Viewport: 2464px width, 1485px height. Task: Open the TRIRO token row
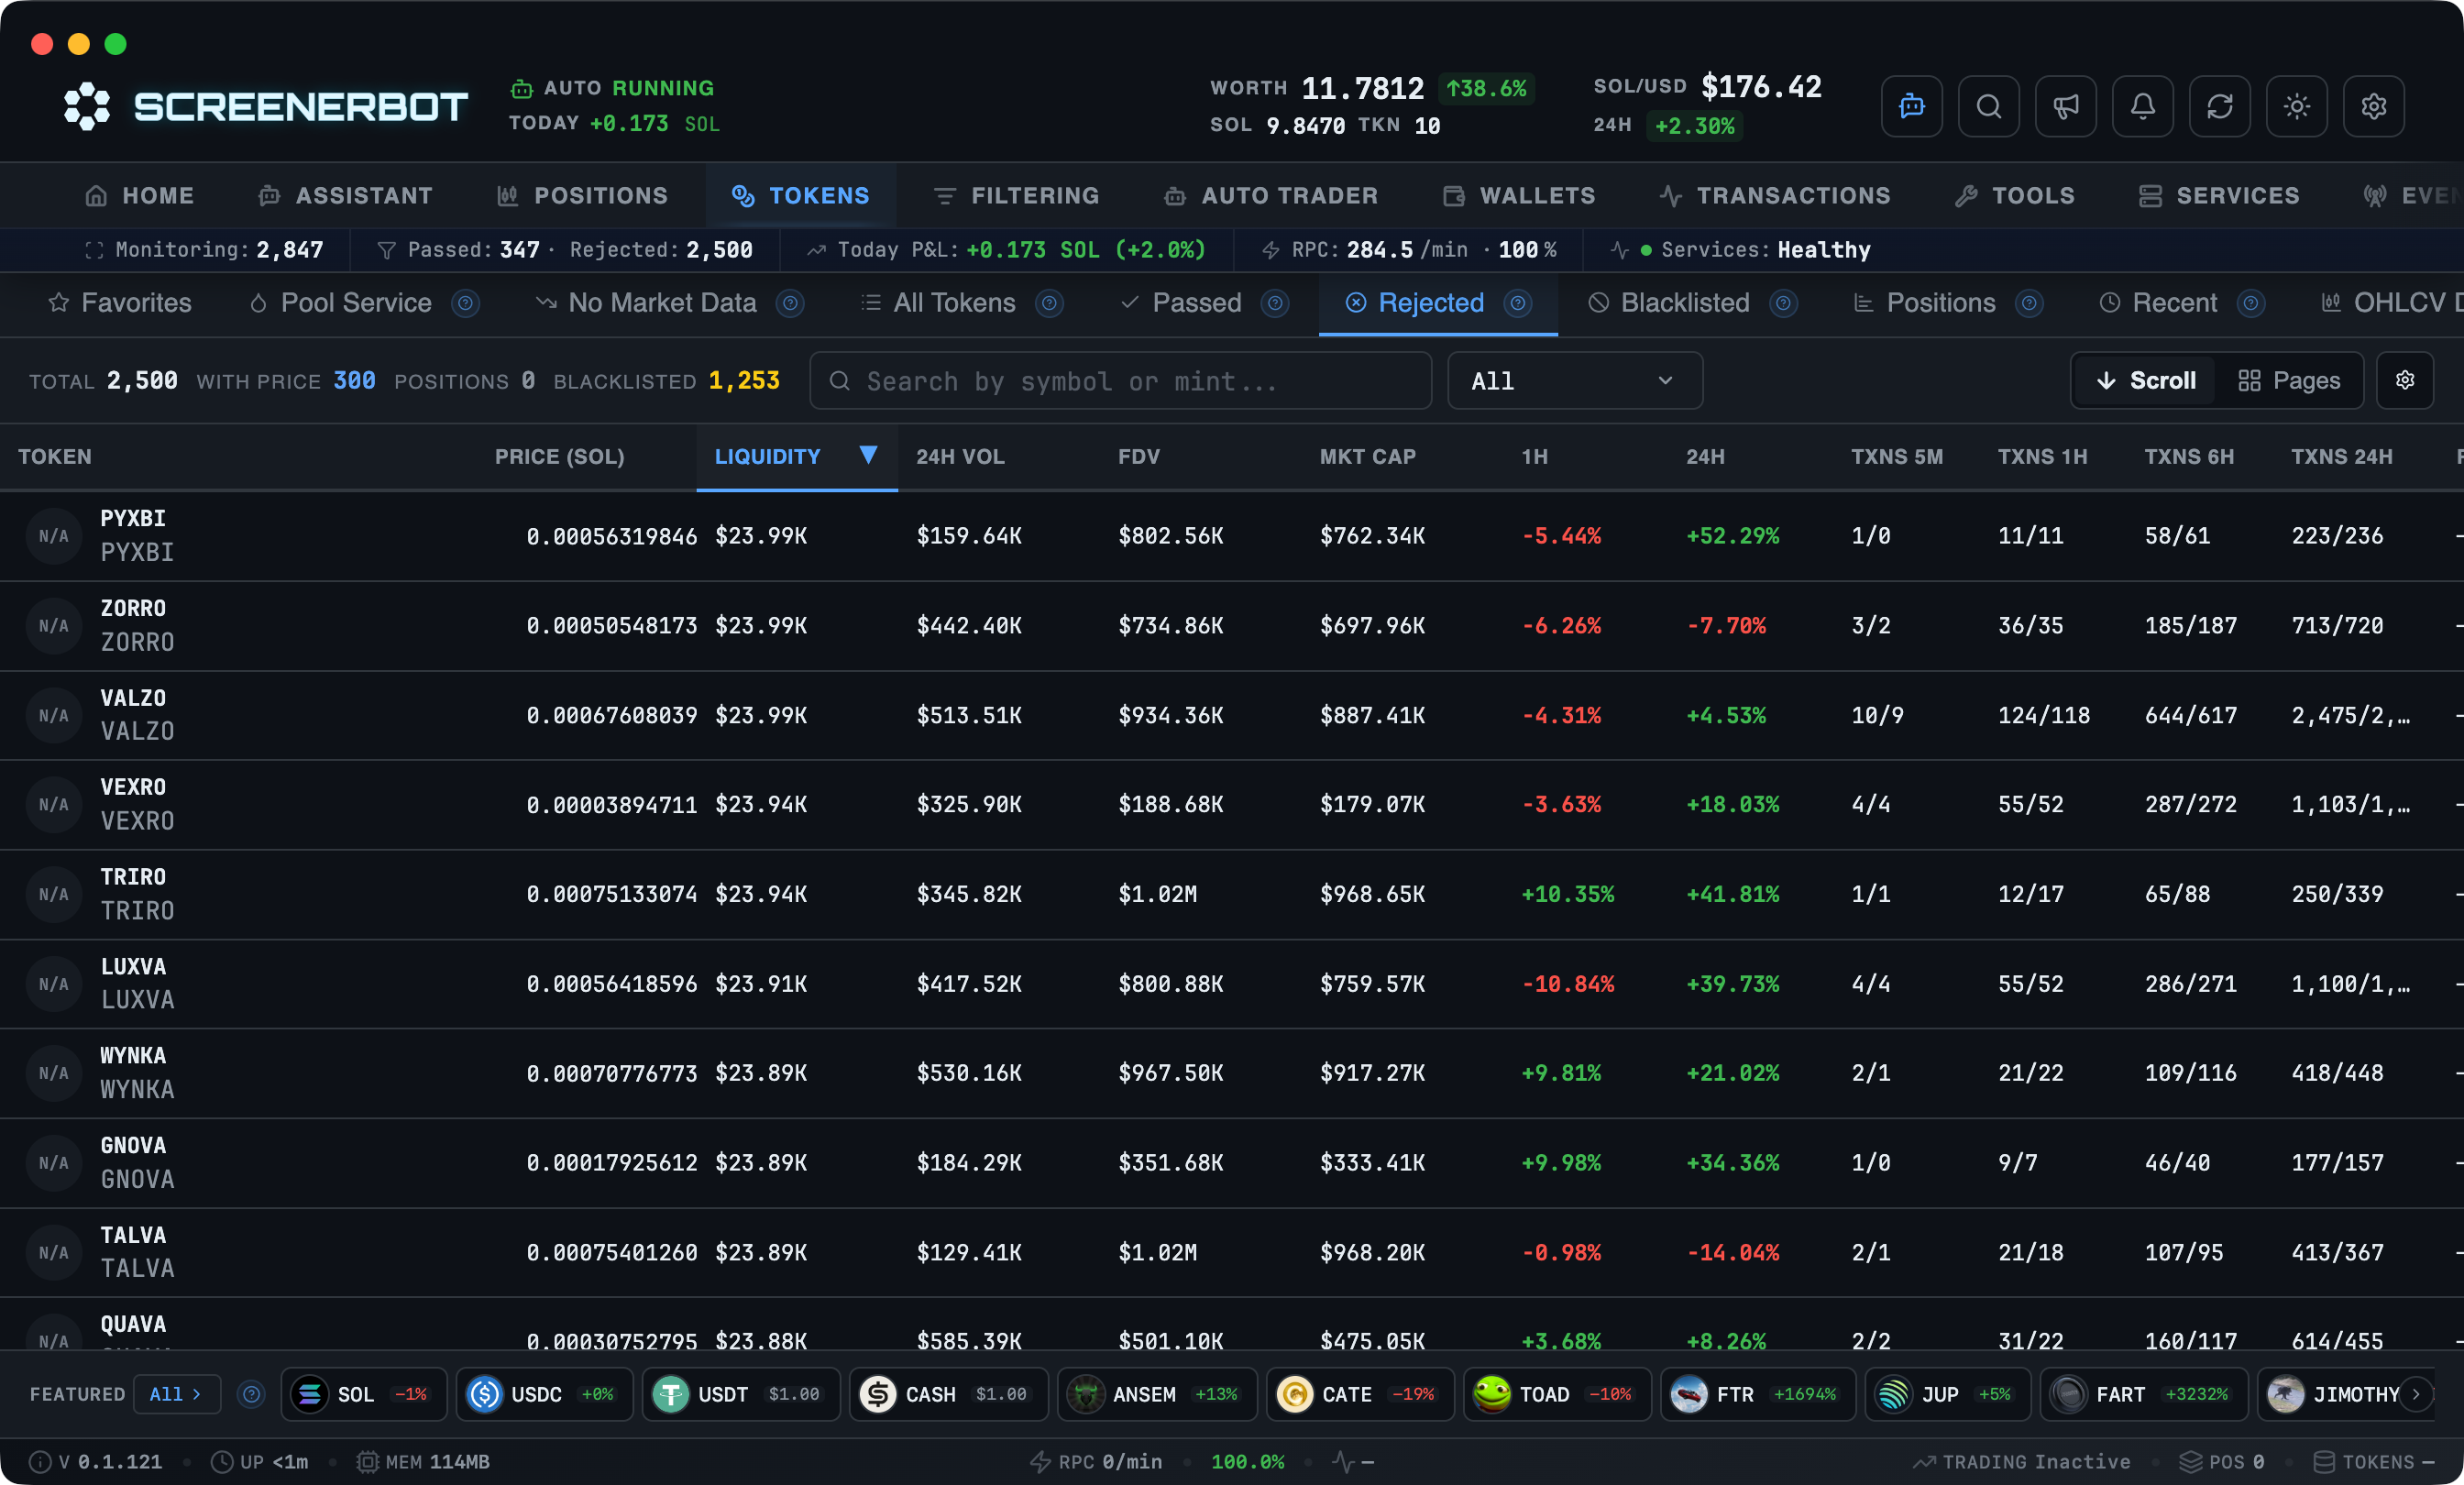pyautogui.click(x=1232, y=894)
